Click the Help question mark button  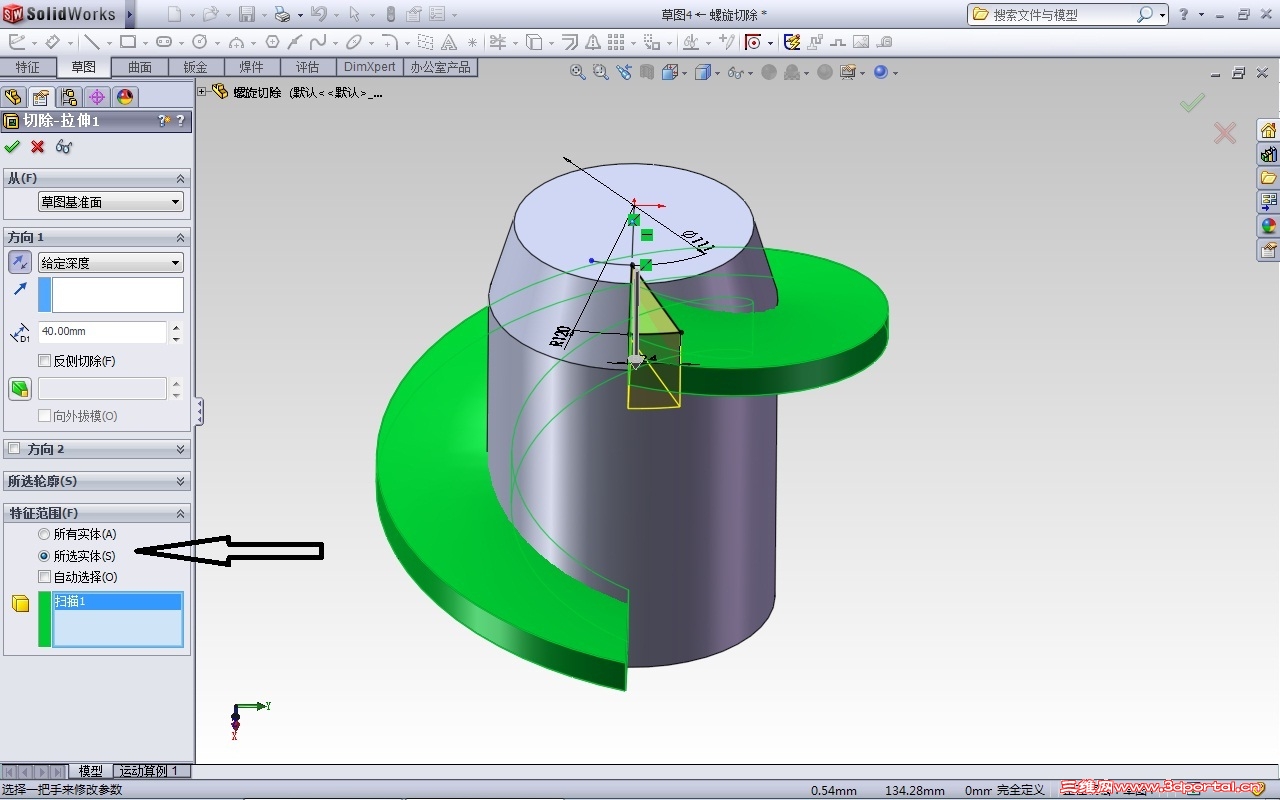(1185, 14)
